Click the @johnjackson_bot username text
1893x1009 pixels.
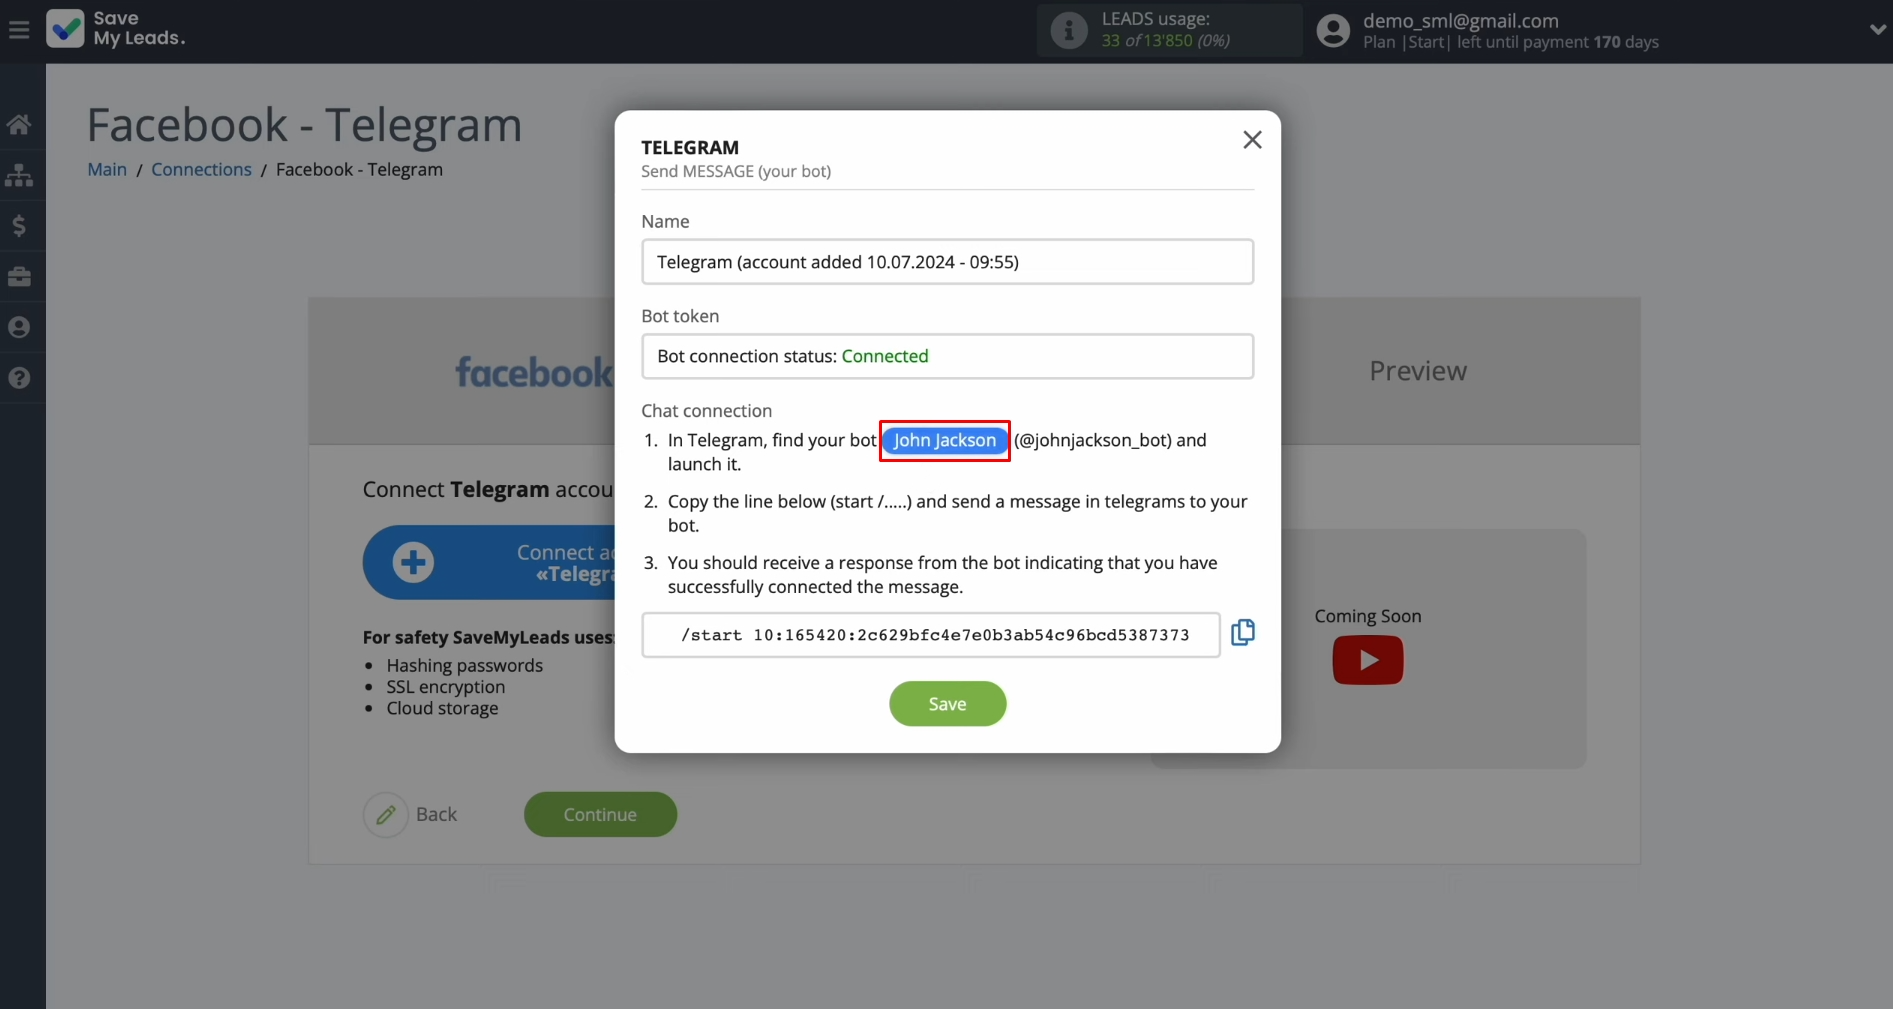click(x=1092, y=440)
